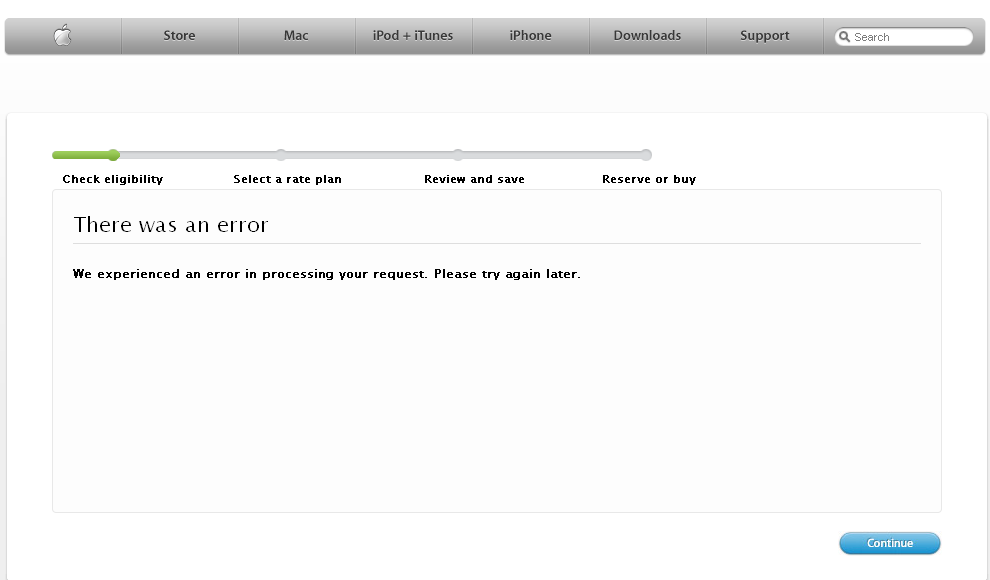
Task: Click the Apple logo in the navigation bar
Action: (x=62, y=35)
